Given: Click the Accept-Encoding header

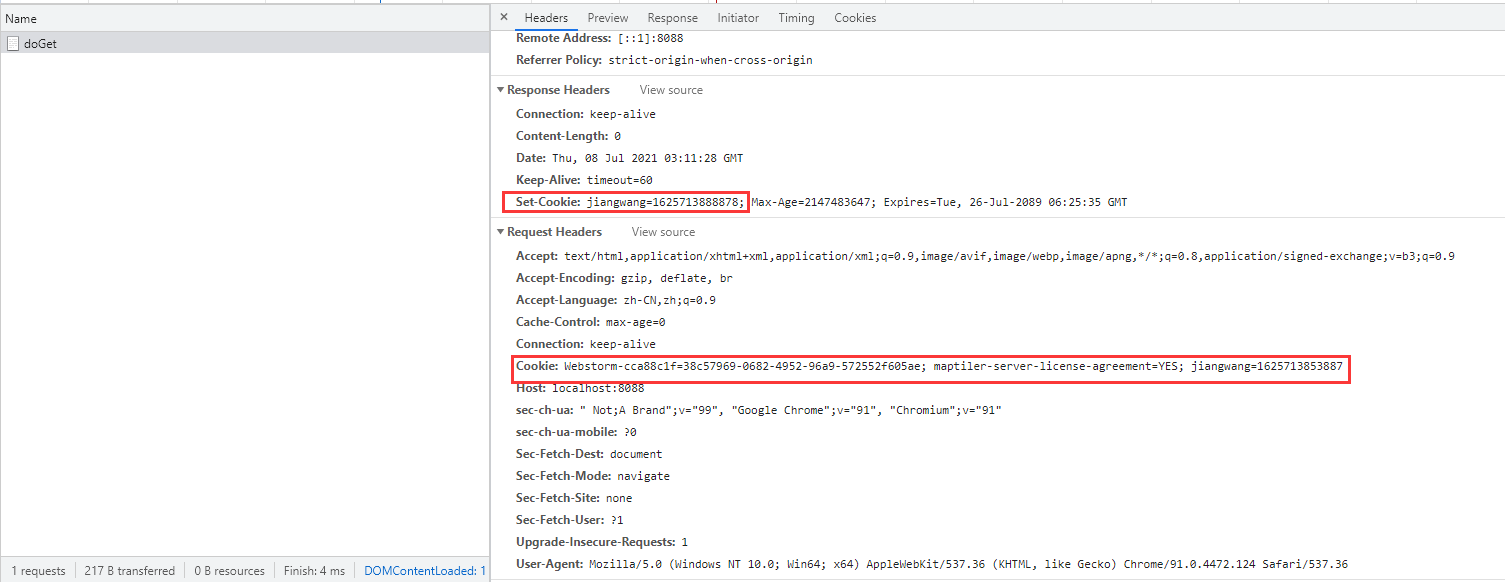Looking at the screenshot, I should tap(626, 278).
